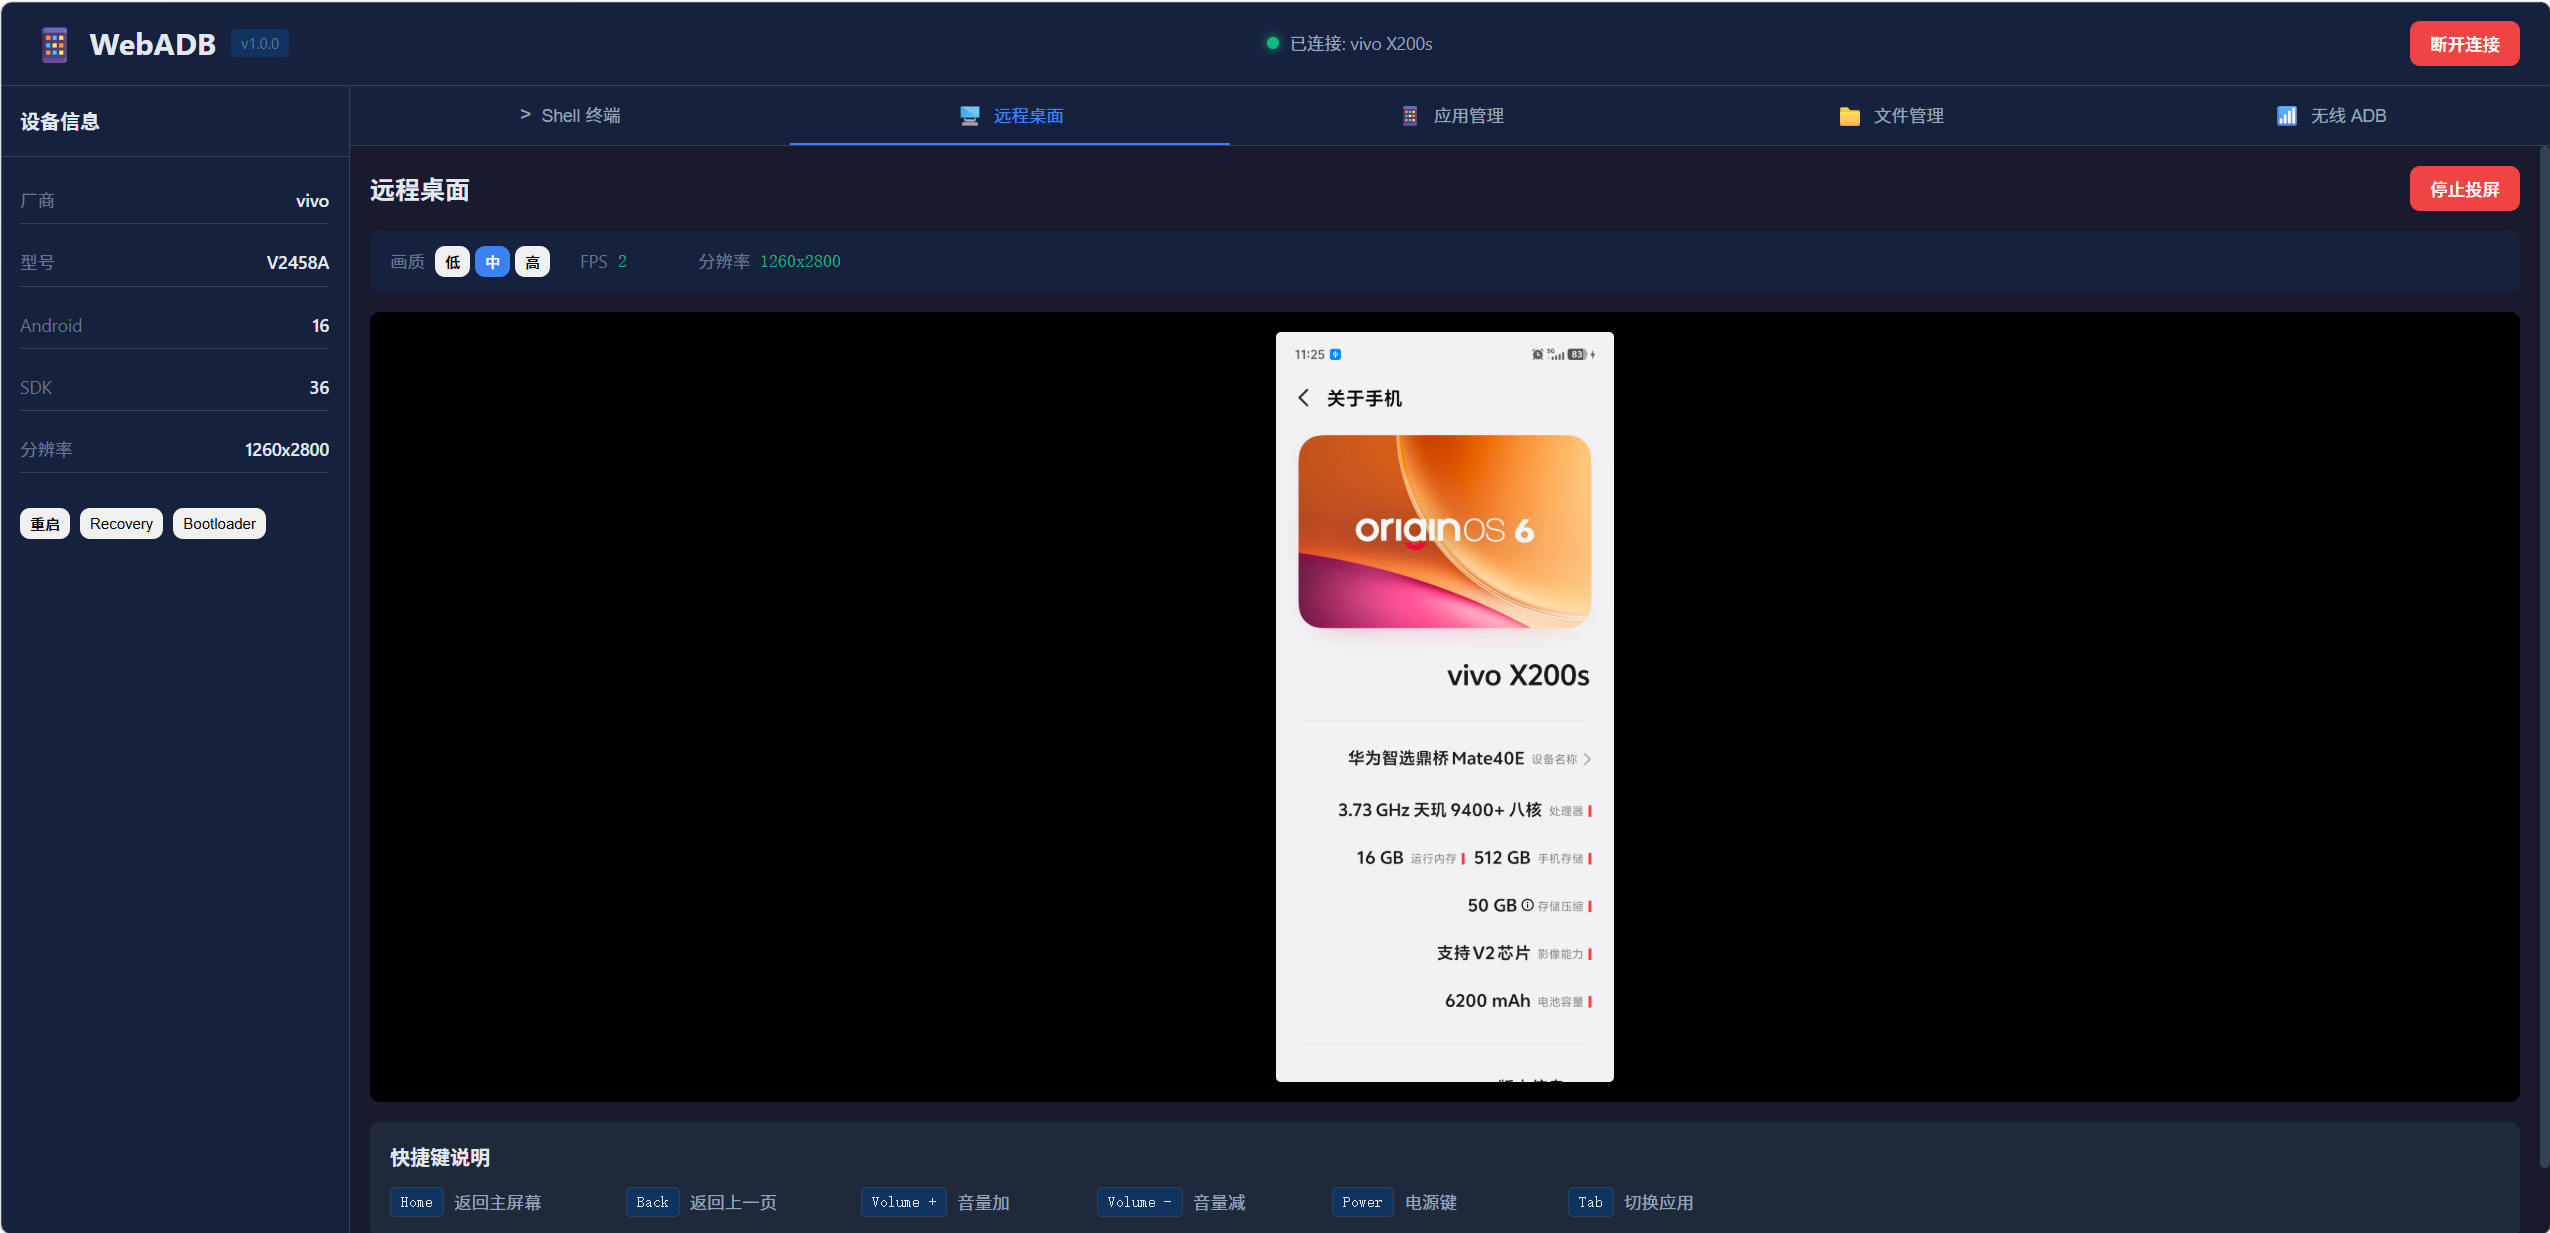This screenshot has width=2550, height=1233.
Task: Click the SDK value 36
Action: [x=319, y=388]
